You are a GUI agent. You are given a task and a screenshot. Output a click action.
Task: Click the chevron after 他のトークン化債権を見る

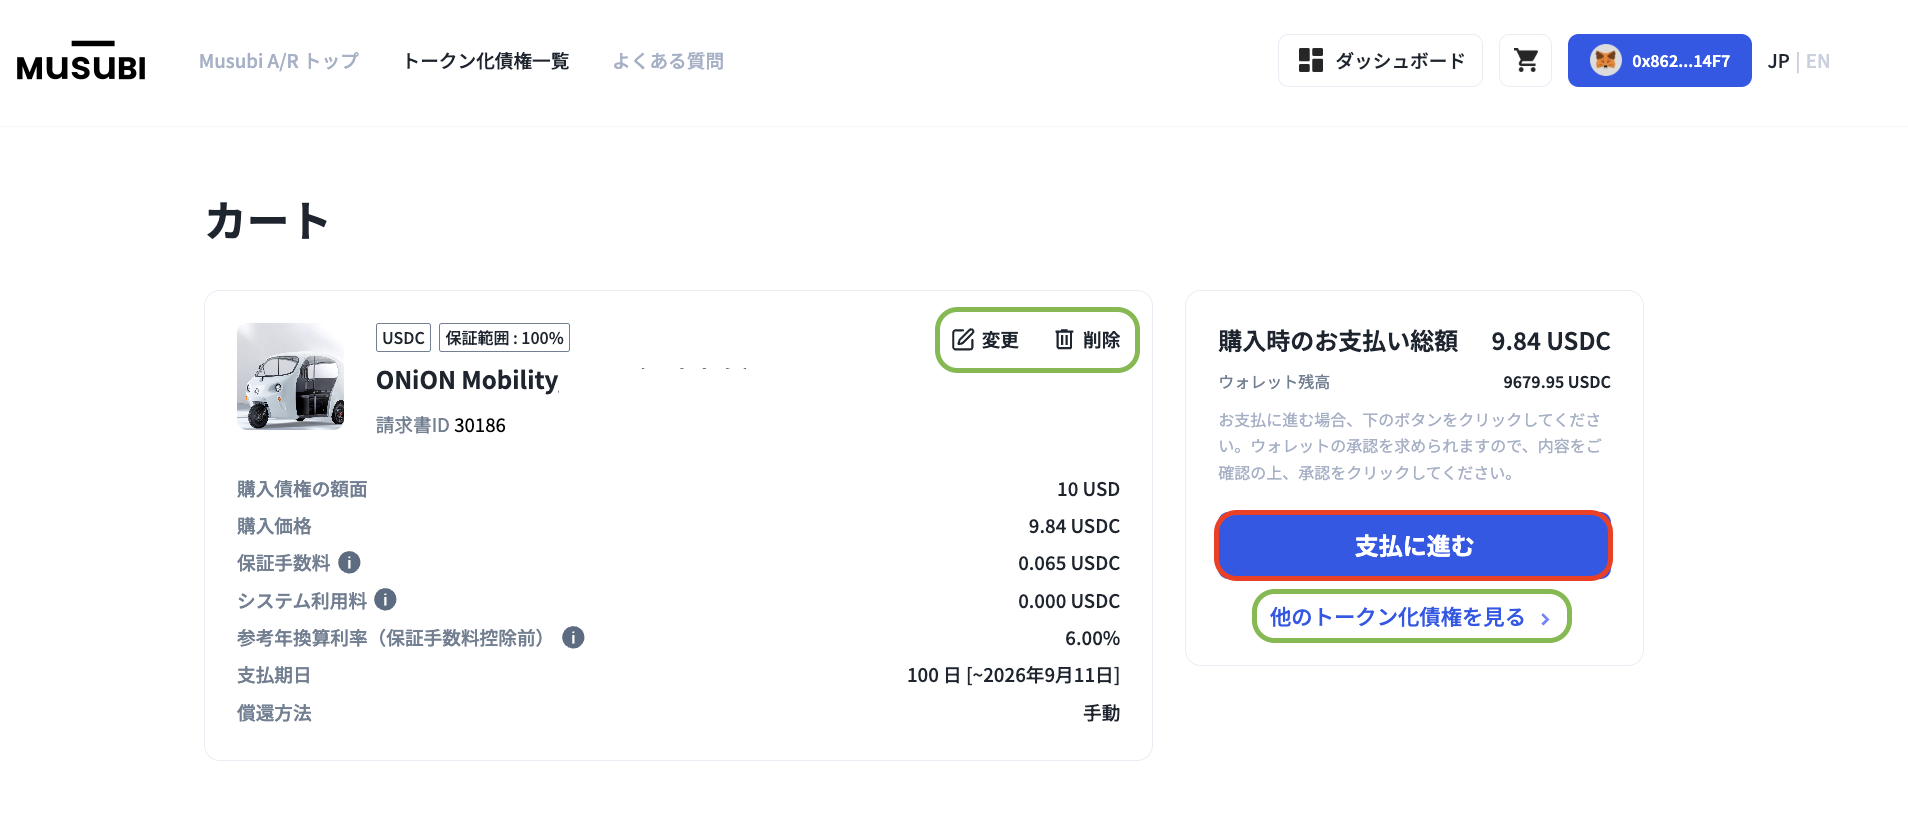point(1545,619)
